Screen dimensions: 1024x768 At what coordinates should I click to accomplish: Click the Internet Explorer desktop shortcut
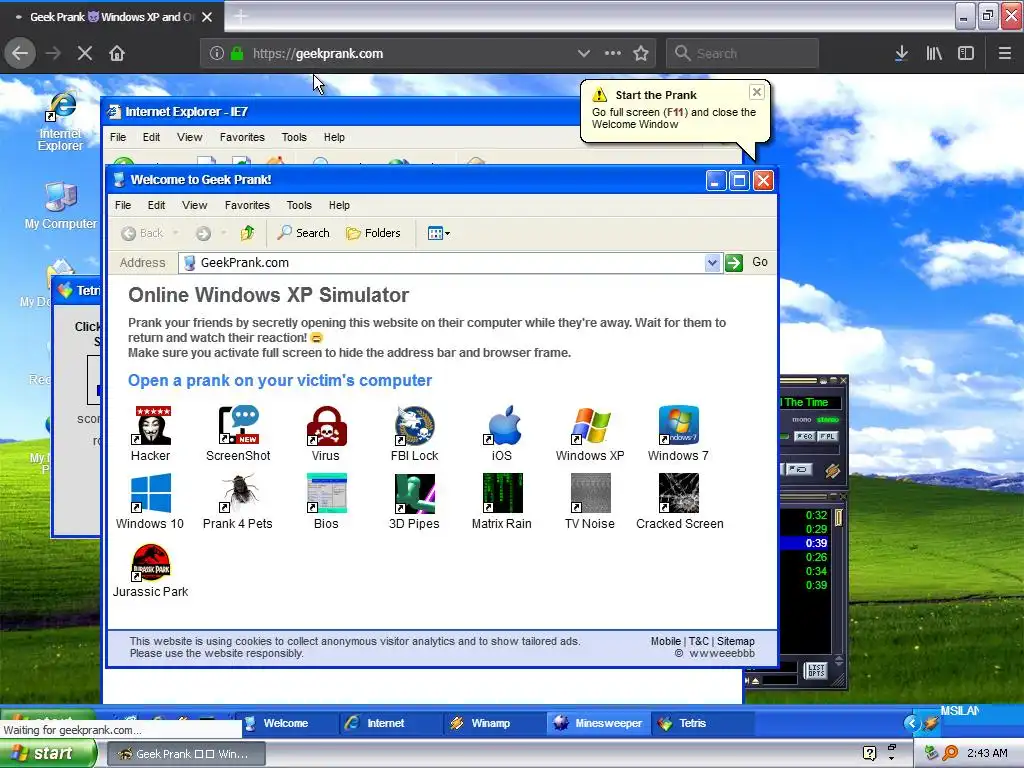pyautogui.click(x=61, y=122)
